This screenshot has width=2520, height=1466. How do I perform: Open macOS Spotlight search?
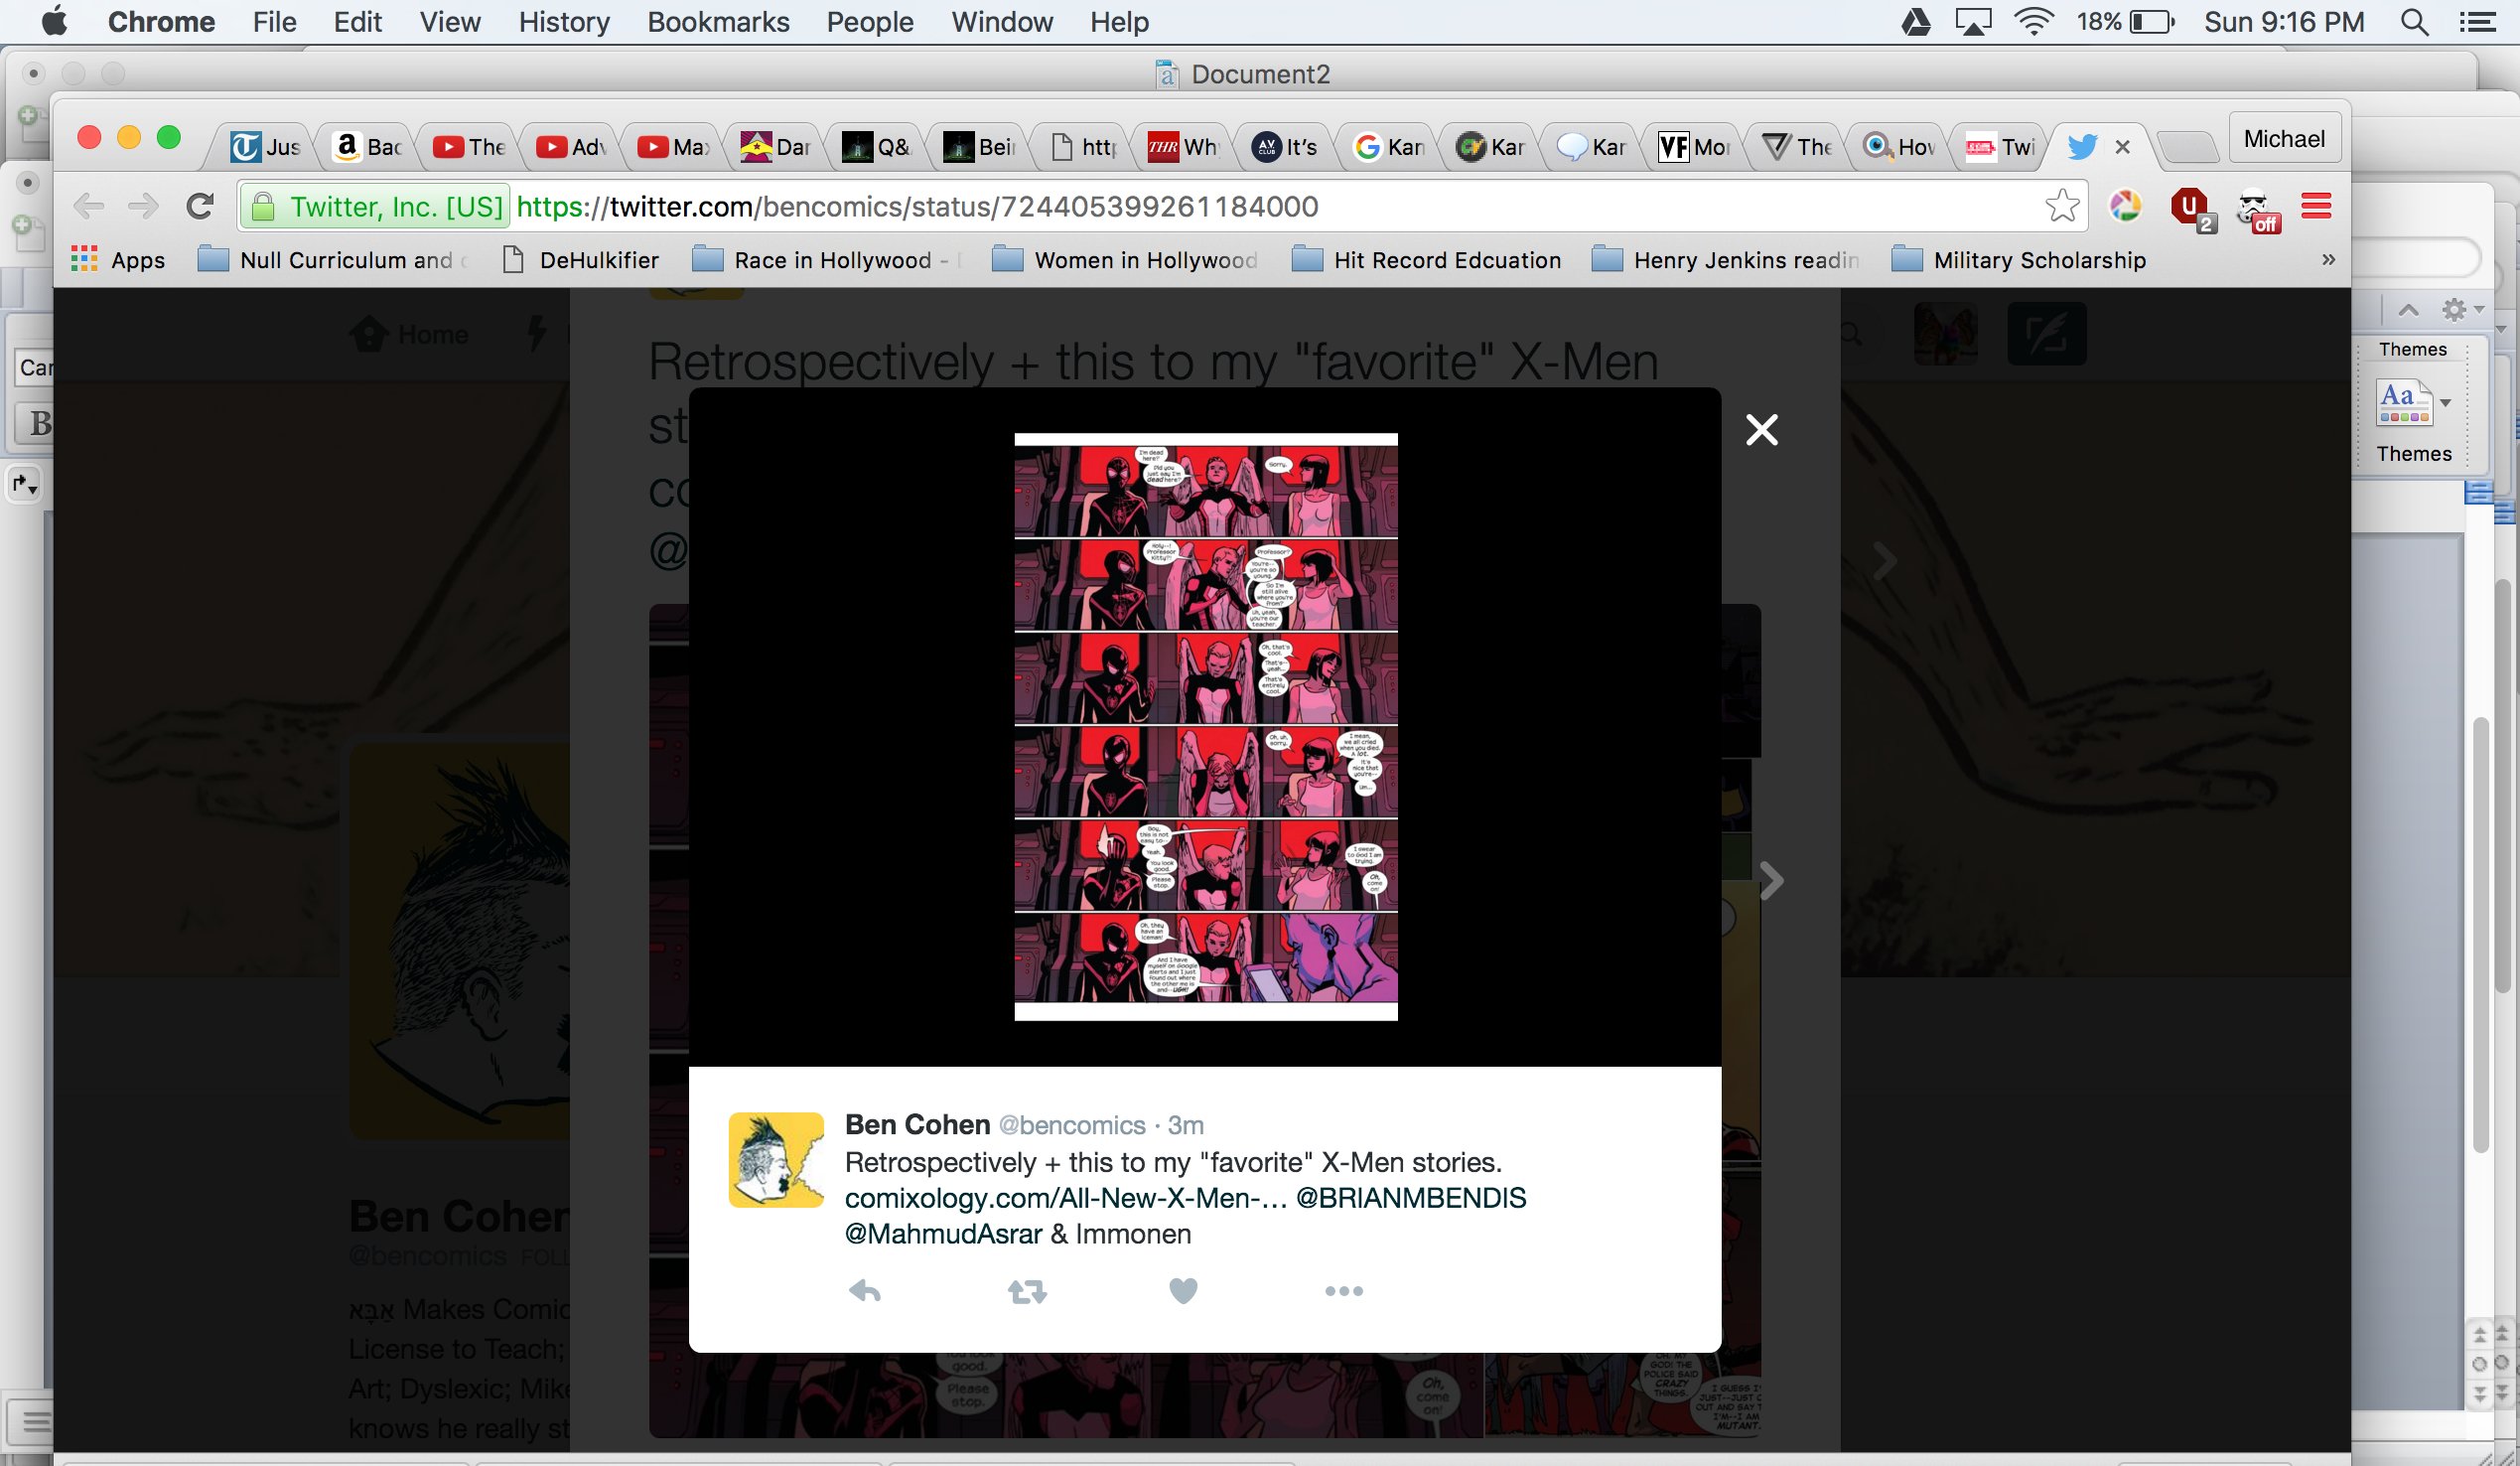(x=2414, y=22)
